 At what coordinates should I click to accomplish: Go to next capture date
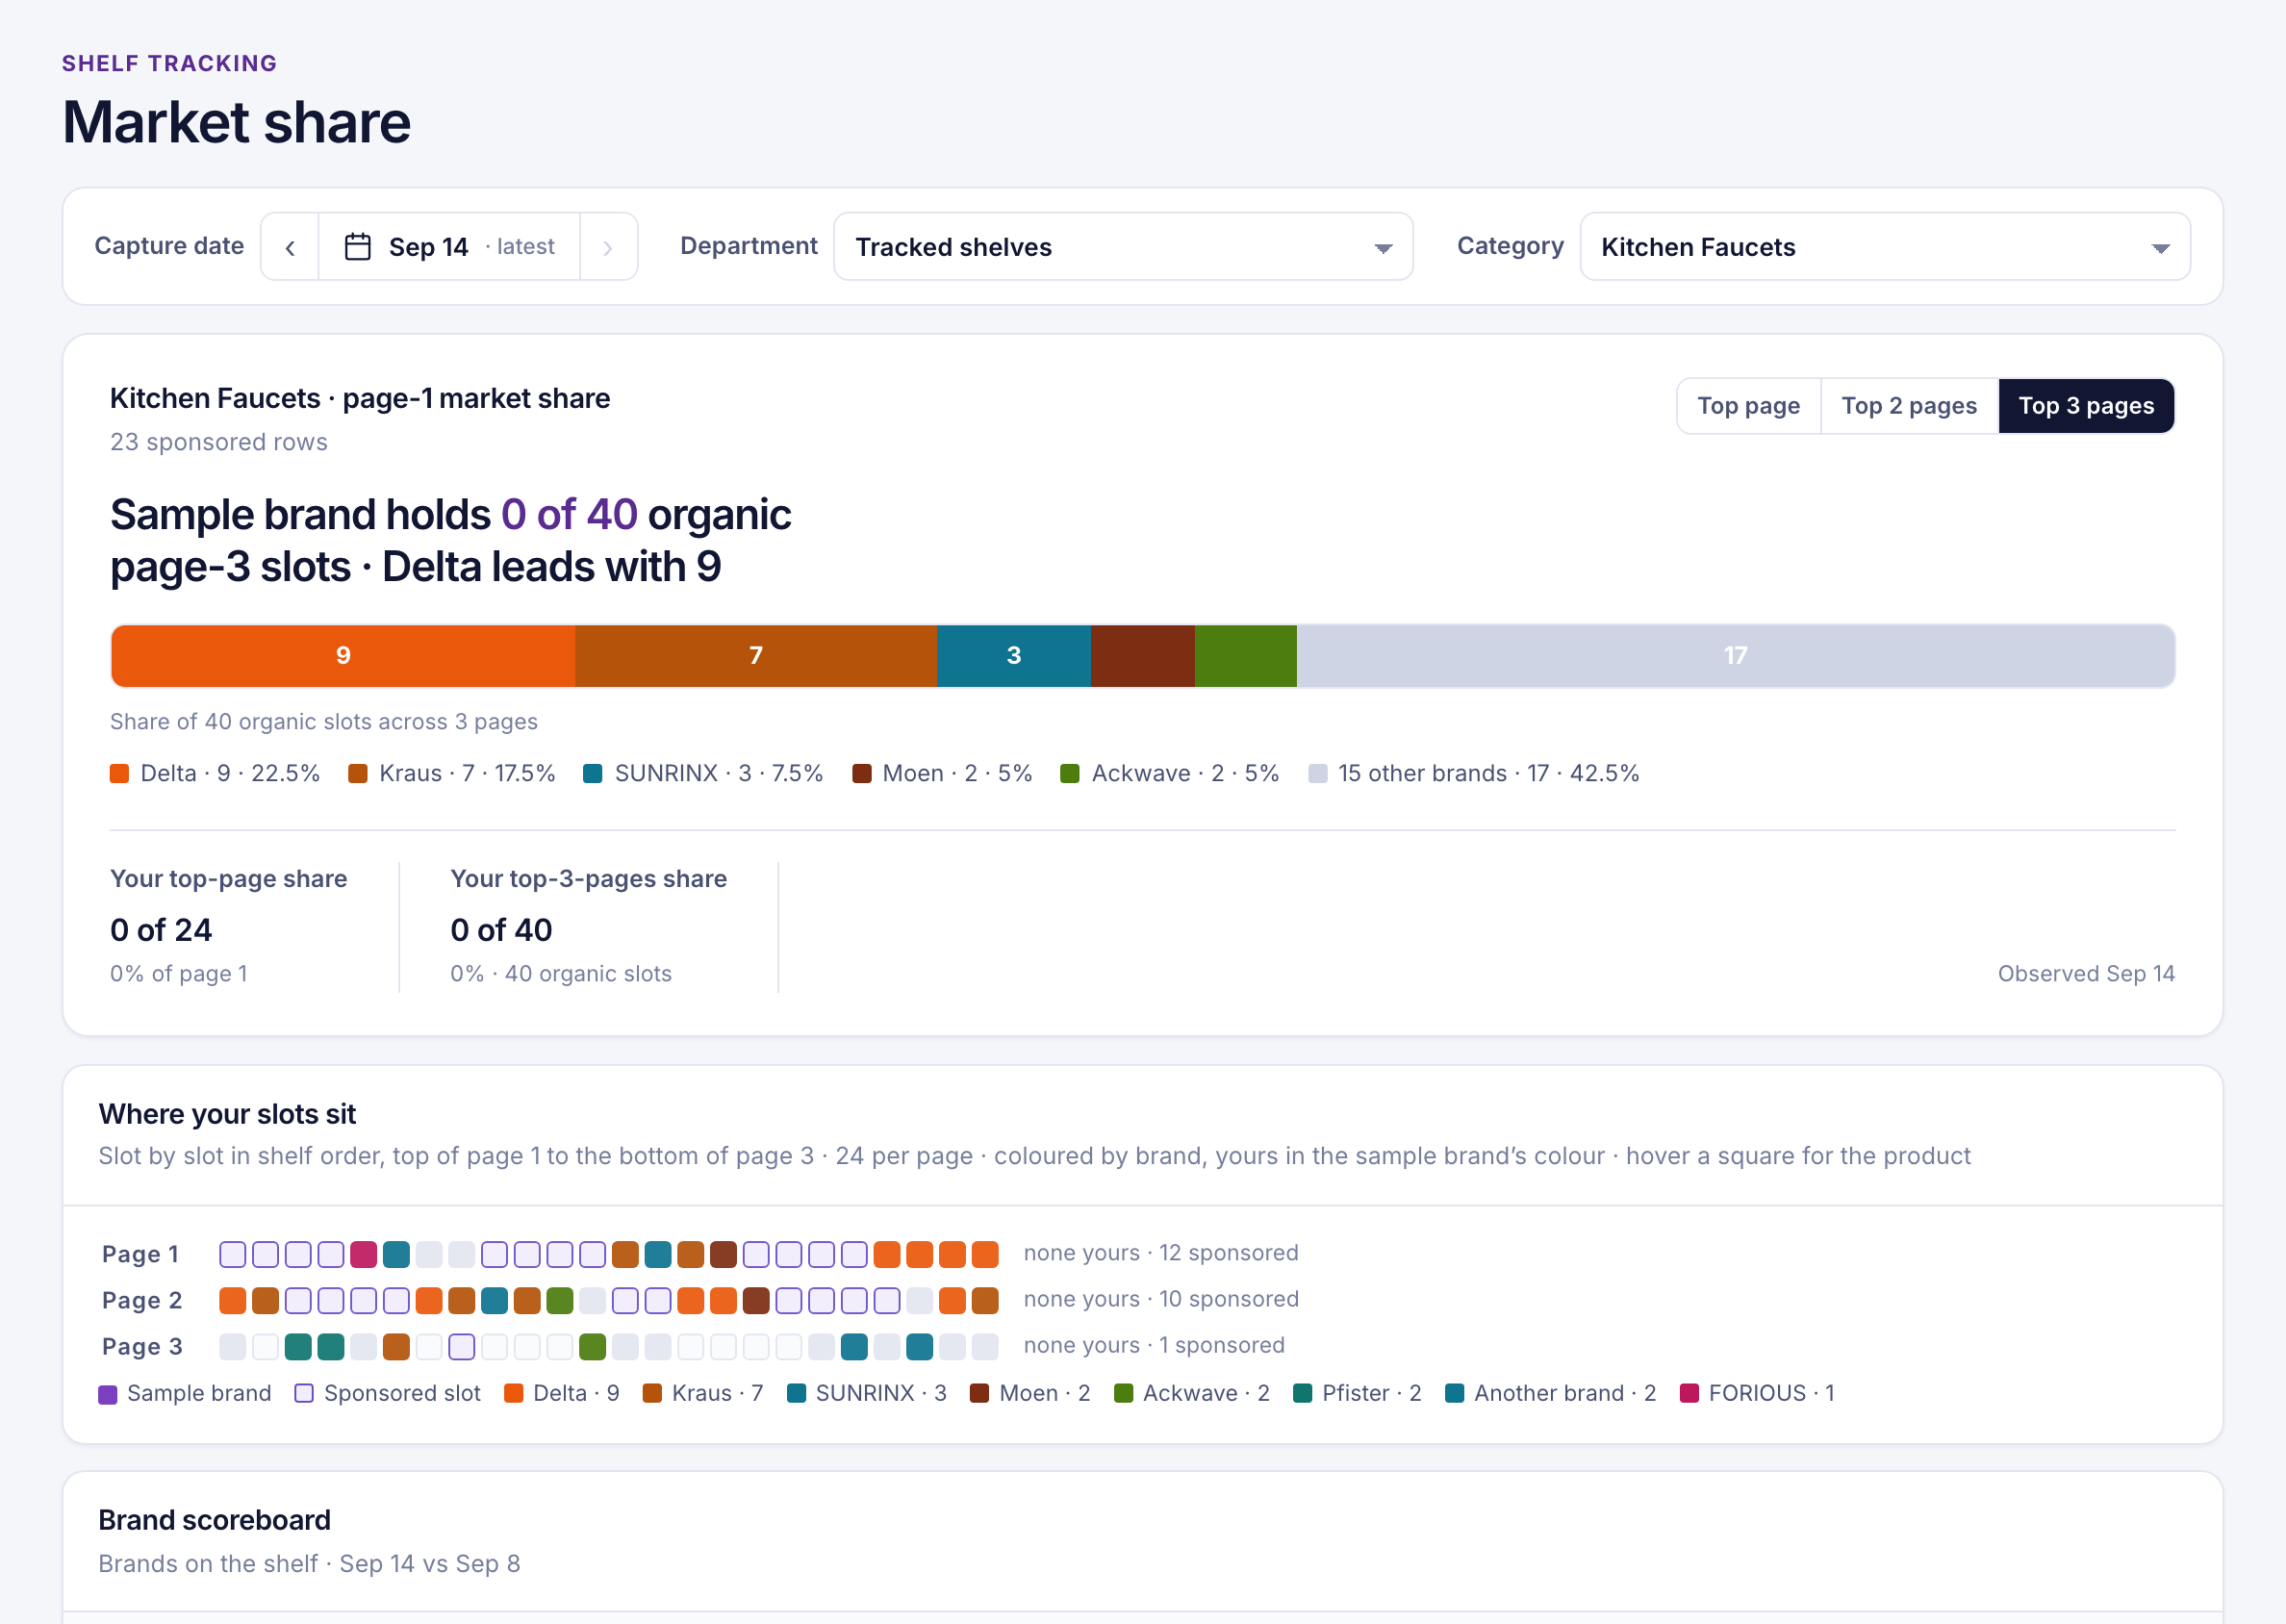point(608,247)
